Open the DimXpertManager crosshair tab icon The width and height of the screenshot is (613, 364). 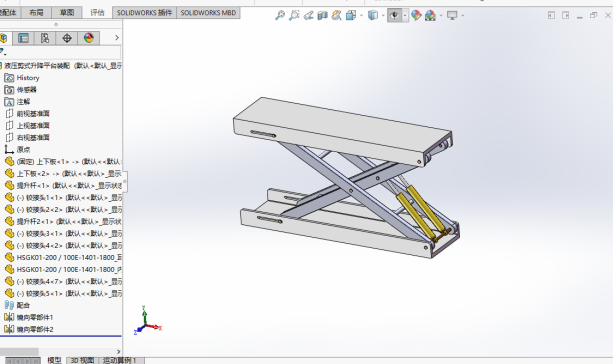pyautogui.click(x=67, y=38)
